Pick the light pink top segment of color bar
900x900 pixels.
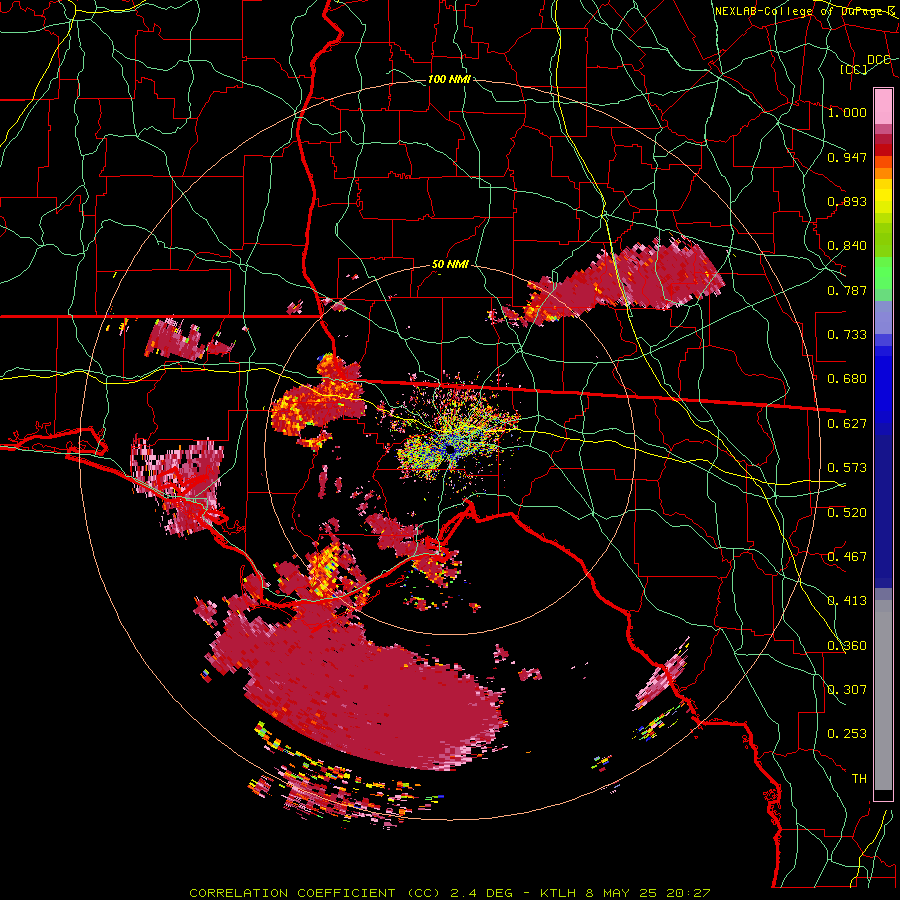(x=883, y=106)
